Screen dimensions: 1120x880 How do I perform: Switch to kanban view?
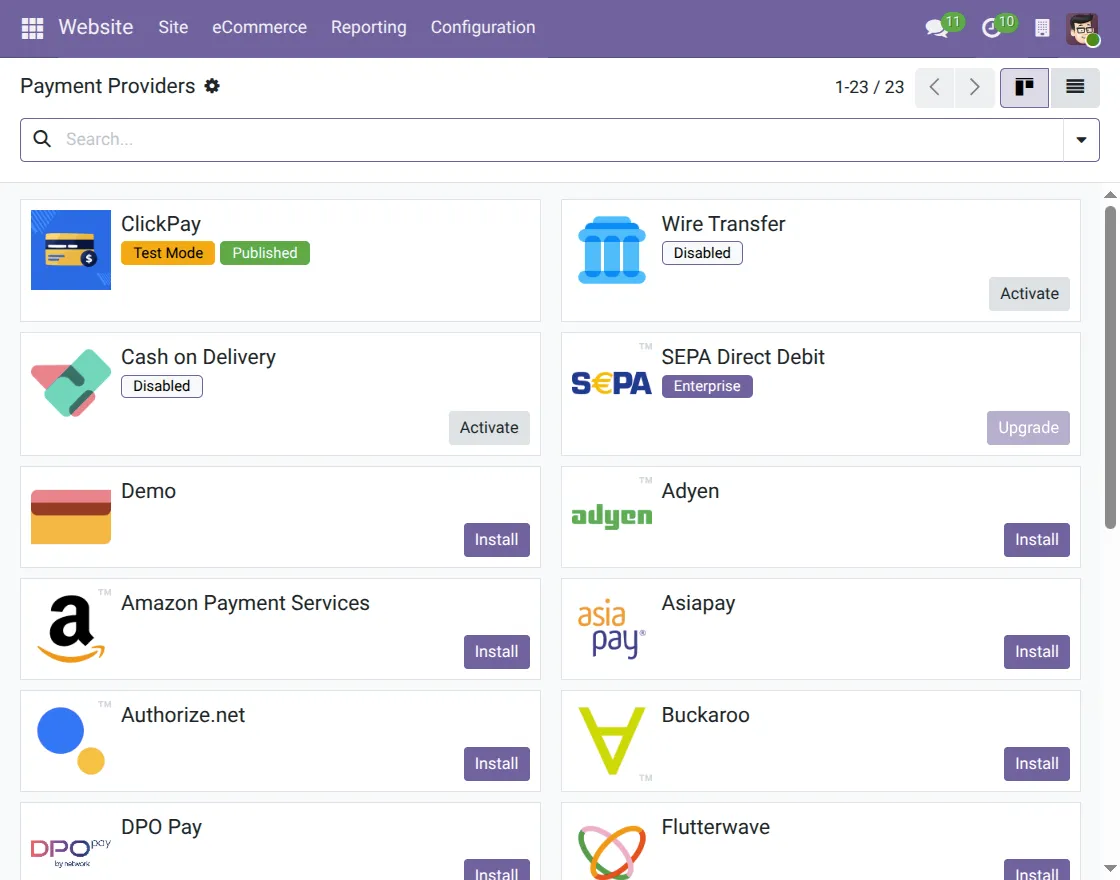pyautogui.click(x=1024, y=87)
